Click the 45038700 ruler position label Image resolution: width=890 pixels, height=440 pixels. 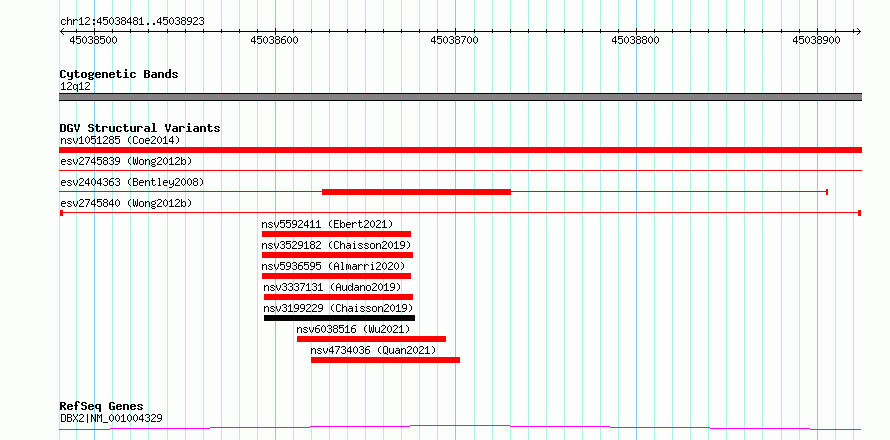coord(455,40)
